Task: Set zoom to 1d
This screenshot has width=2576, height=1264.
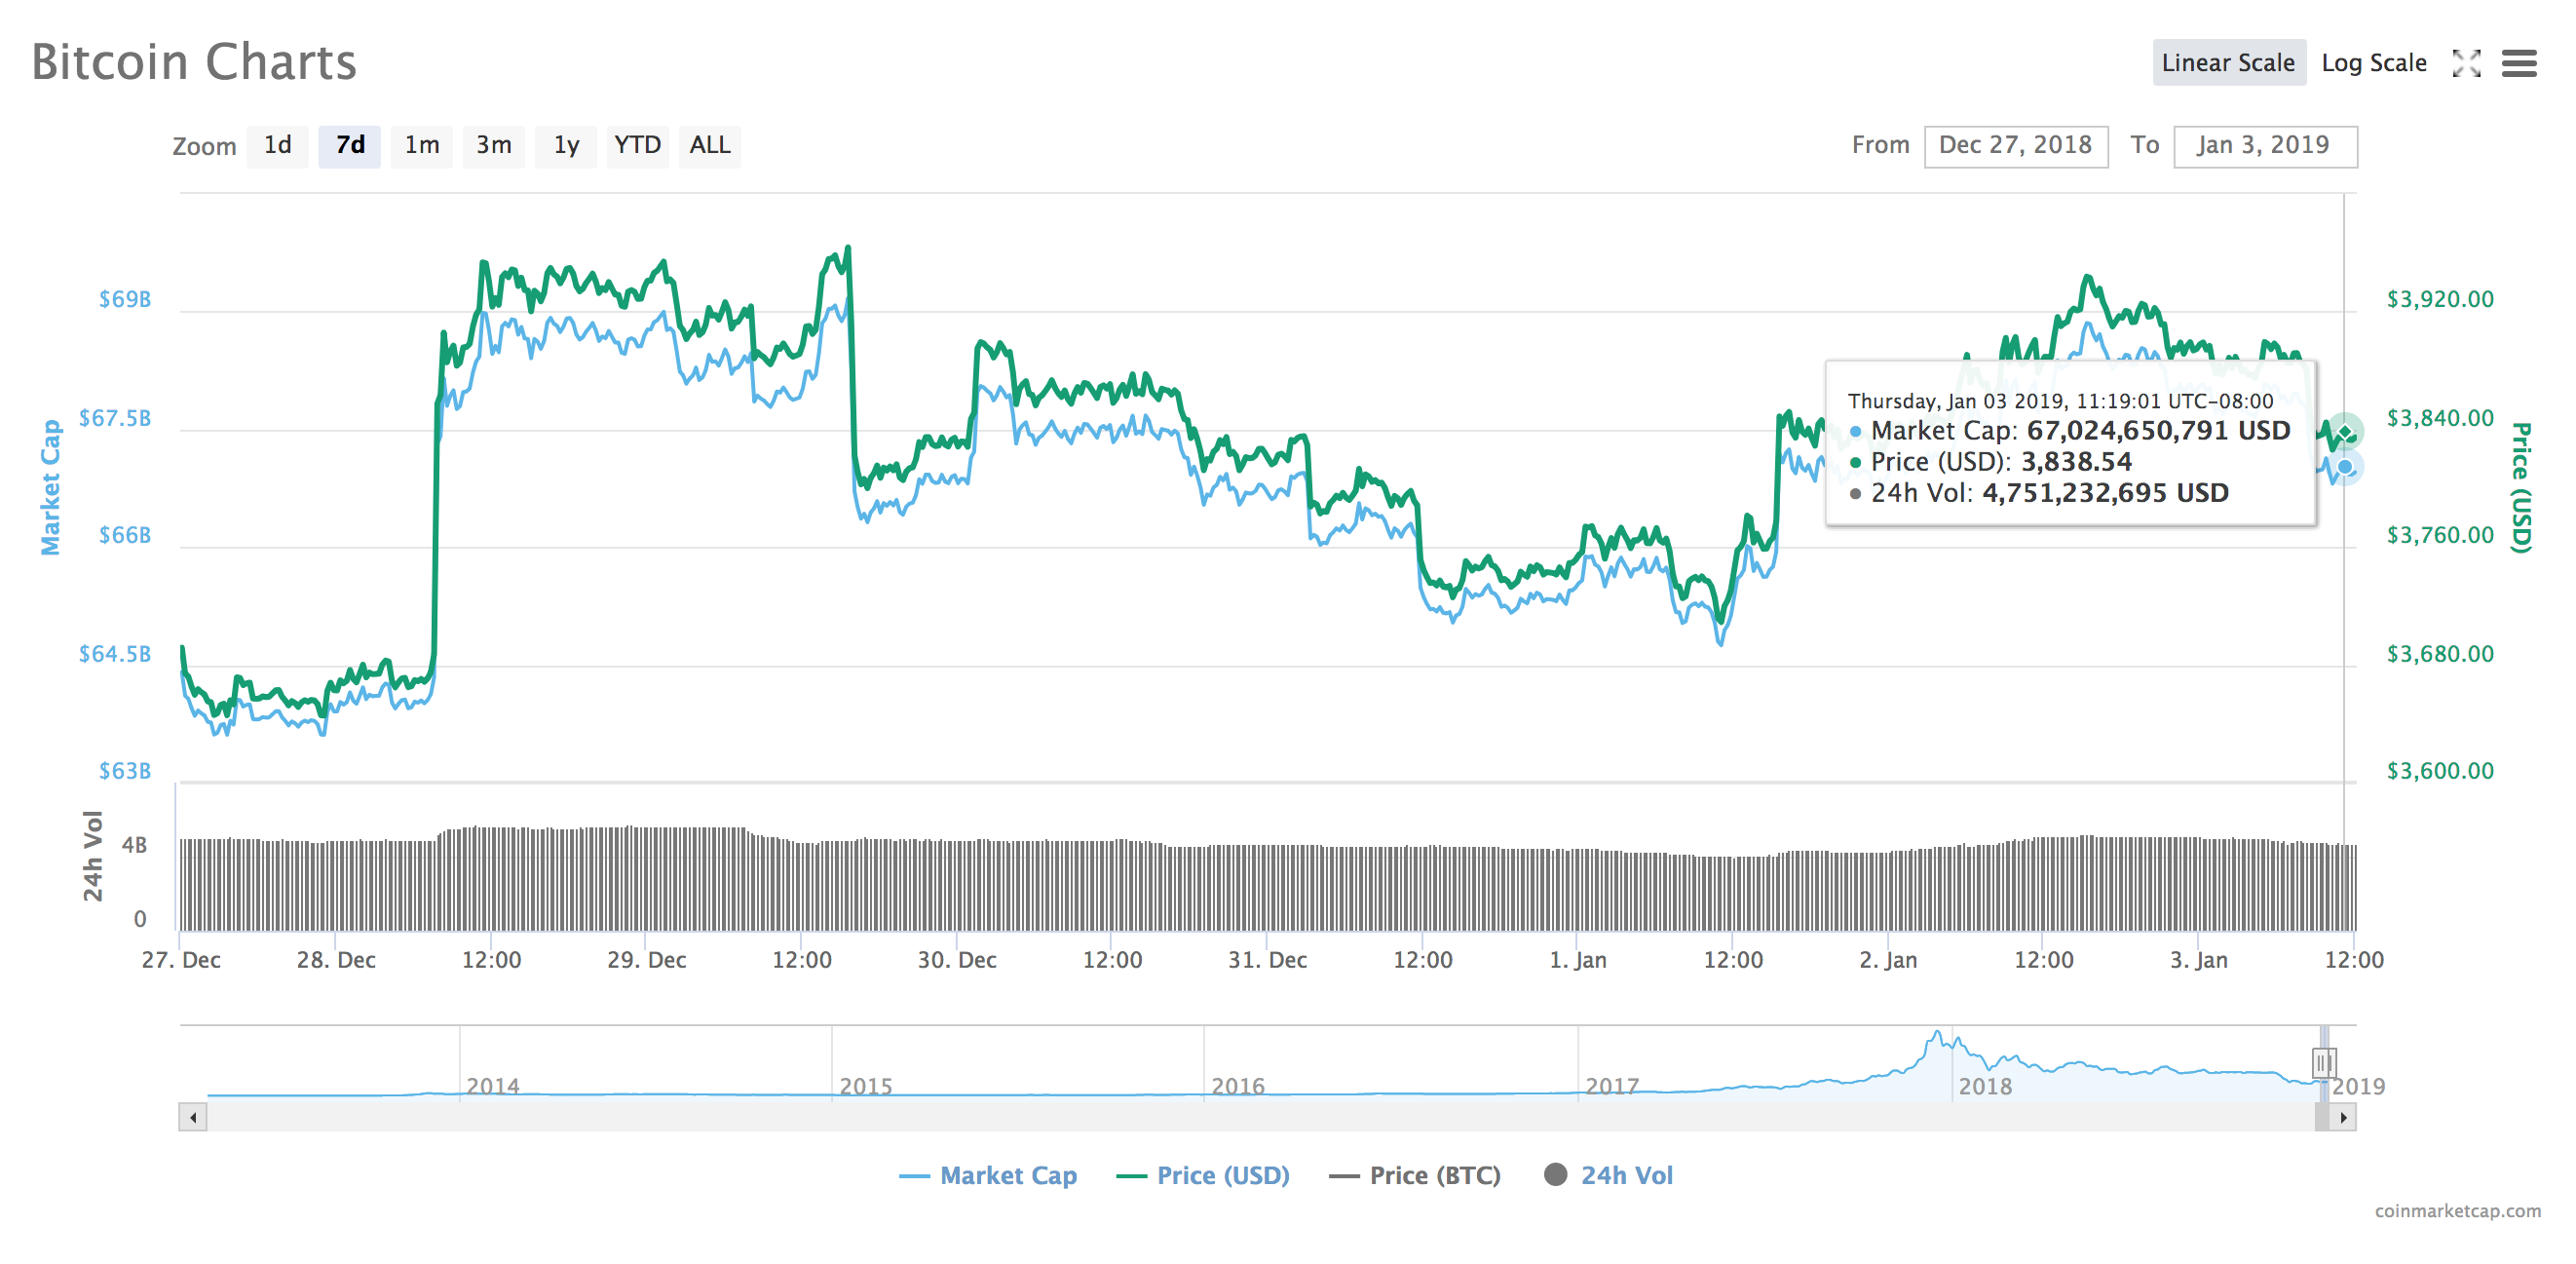Action: (x=277, y=146)
